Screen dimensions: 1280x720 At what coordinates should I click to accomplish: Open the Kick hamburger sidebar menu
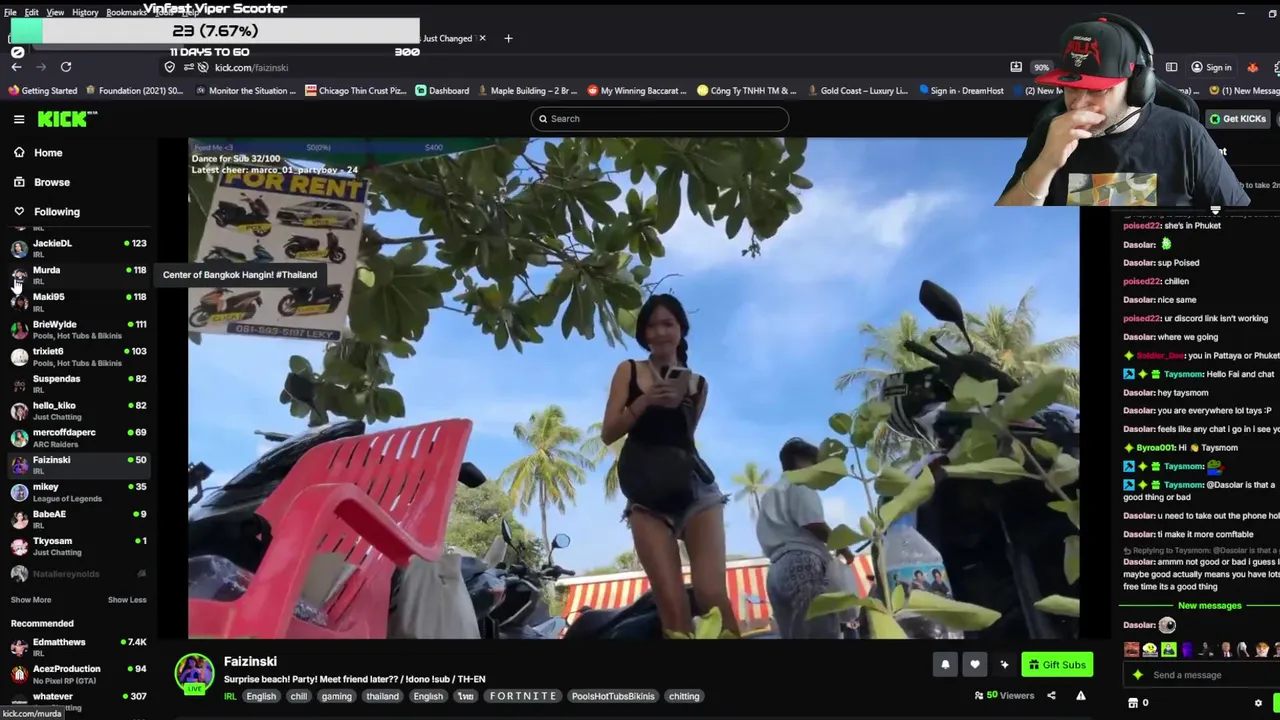tap(19, 119)
